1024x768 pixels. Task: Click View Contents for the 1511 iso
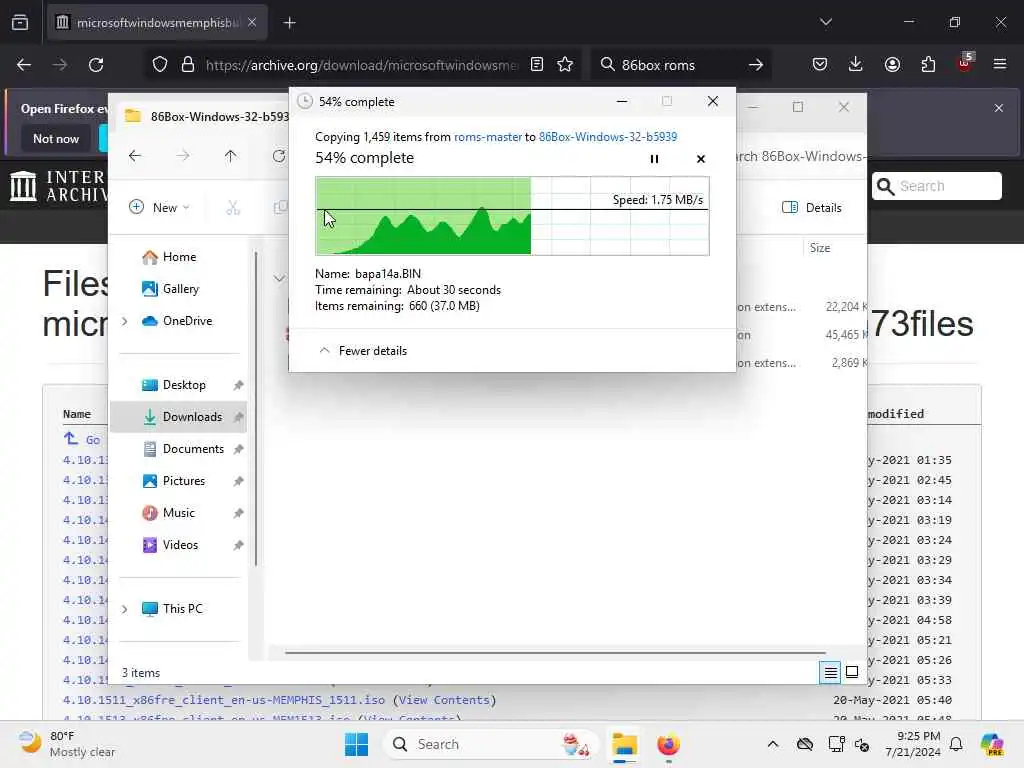[x=445, y=700]
